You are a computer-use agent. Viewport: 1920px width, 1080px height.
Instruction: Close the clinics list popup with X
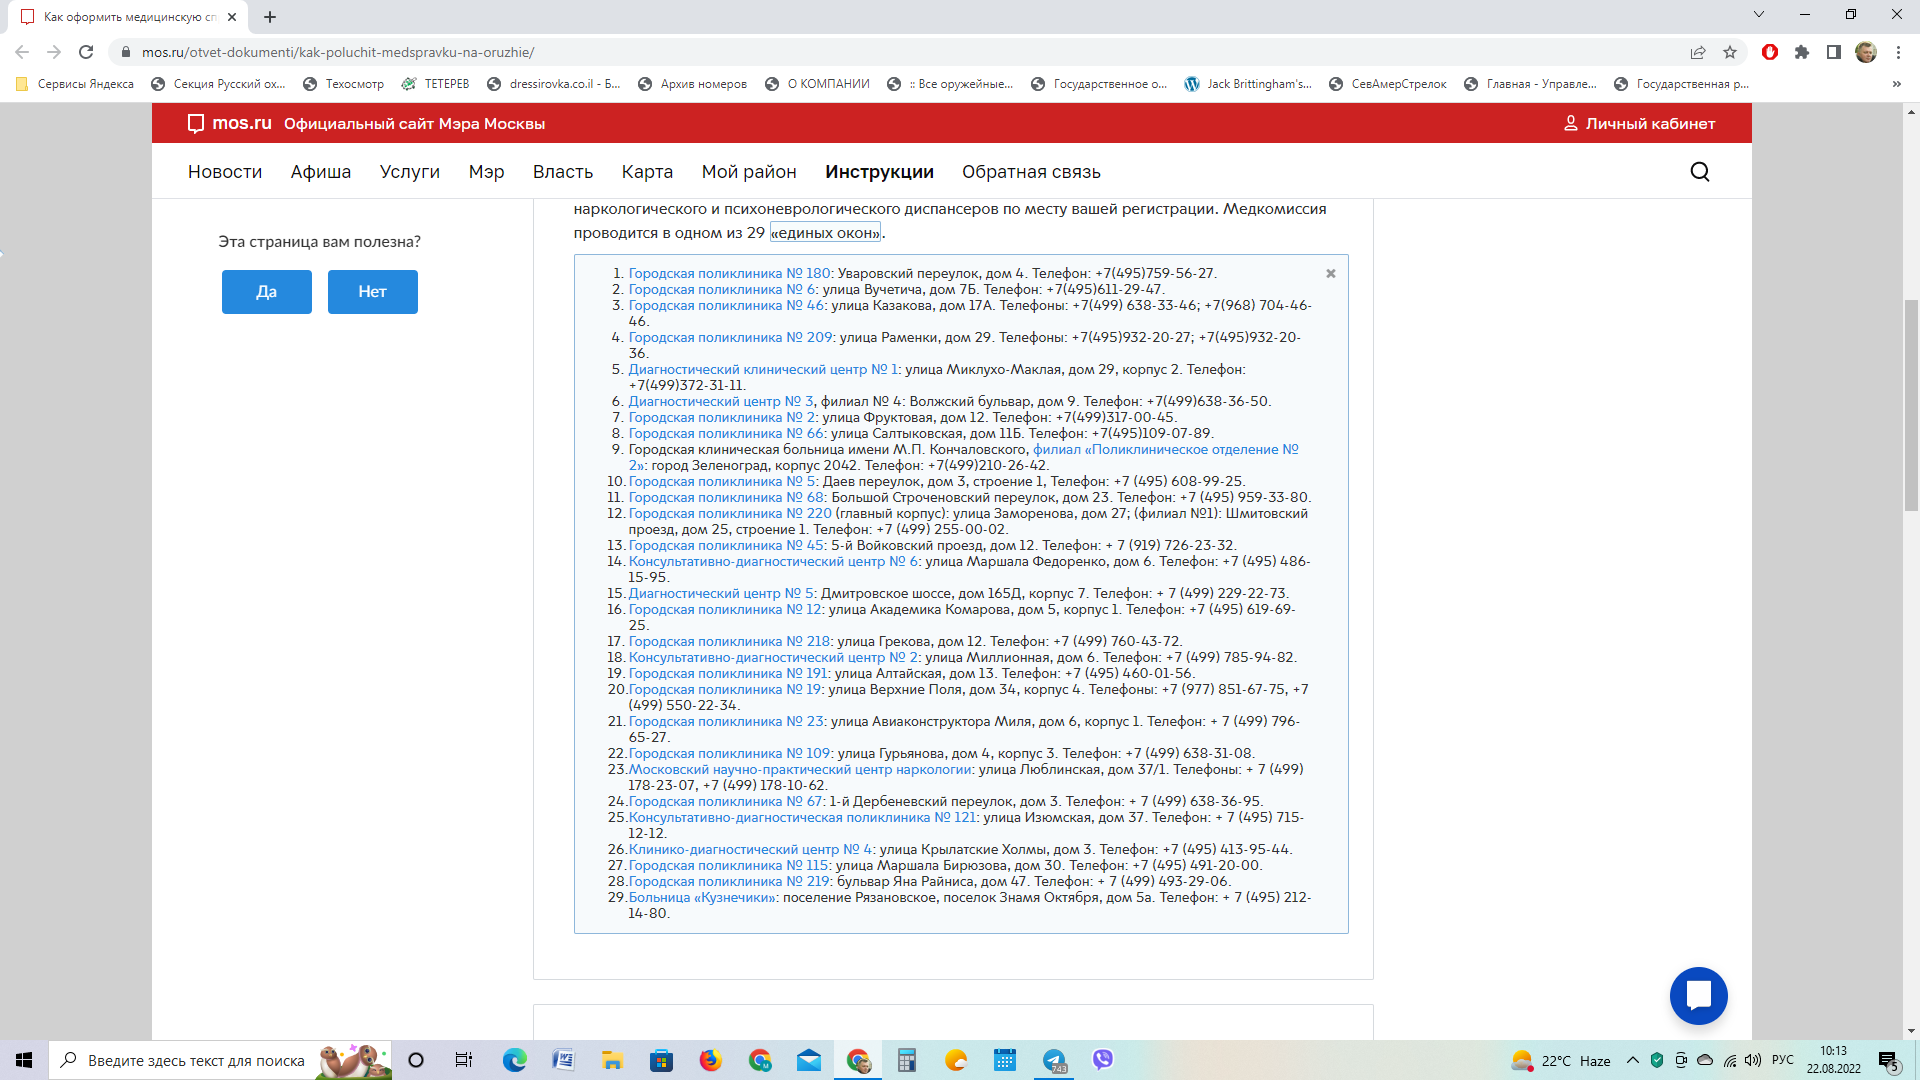coord(1330,273)
